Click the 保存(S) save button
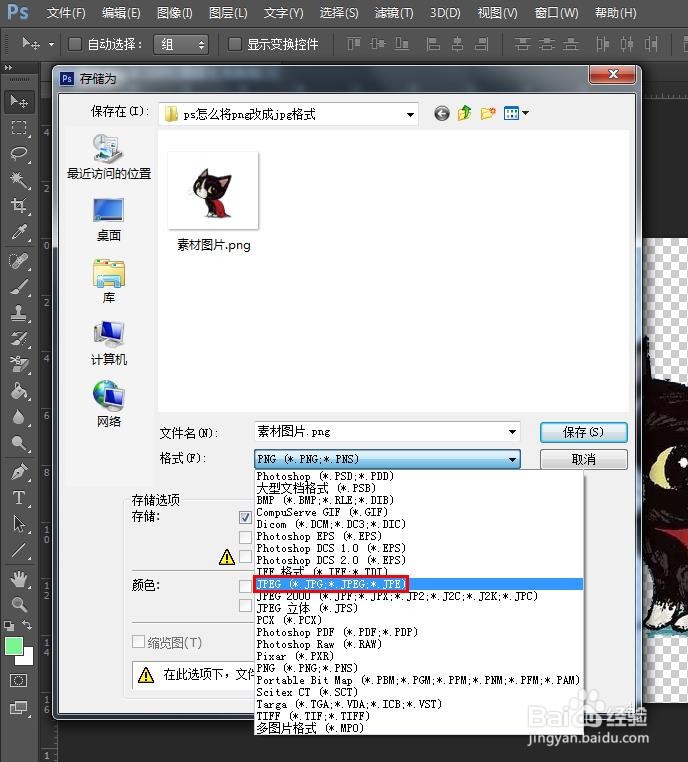688x762 pixels. pyautogui.click(x=584, y=432)
